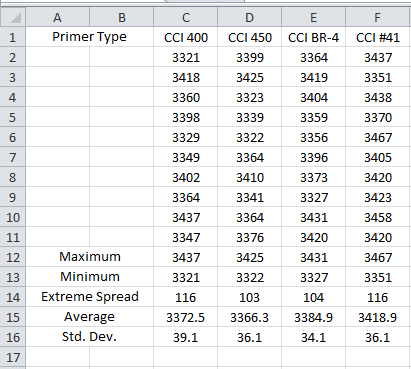
Task: Select cell containing 3438
Action: (x=377, y=97)
